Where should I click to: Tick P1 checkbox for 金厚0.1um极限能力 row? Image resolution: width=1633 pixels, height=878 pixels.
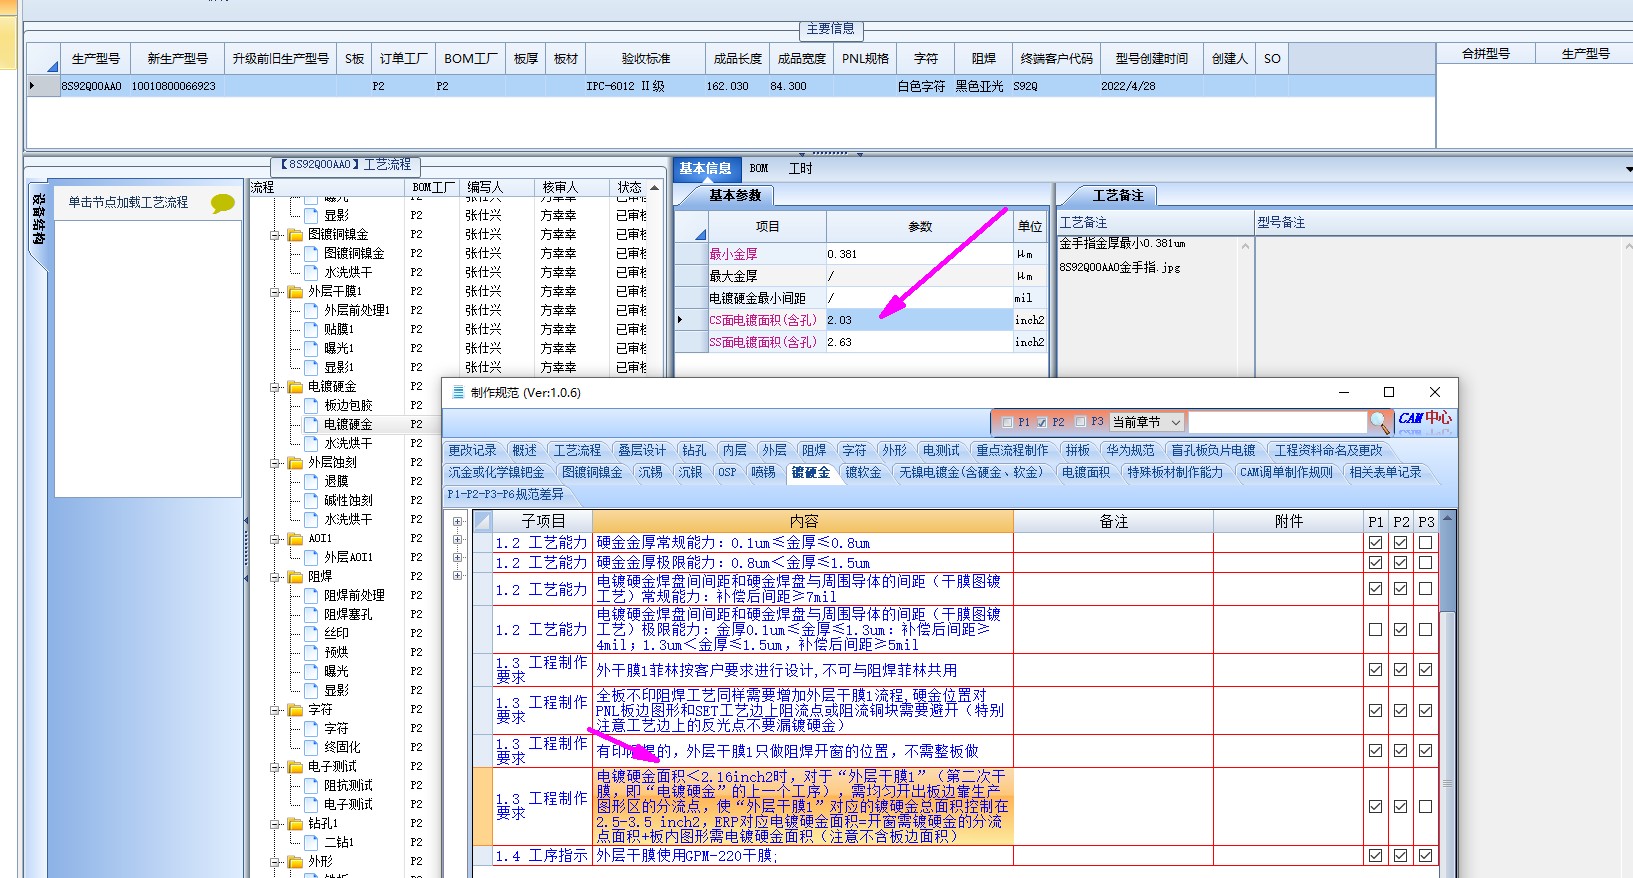click(1375, 629)
